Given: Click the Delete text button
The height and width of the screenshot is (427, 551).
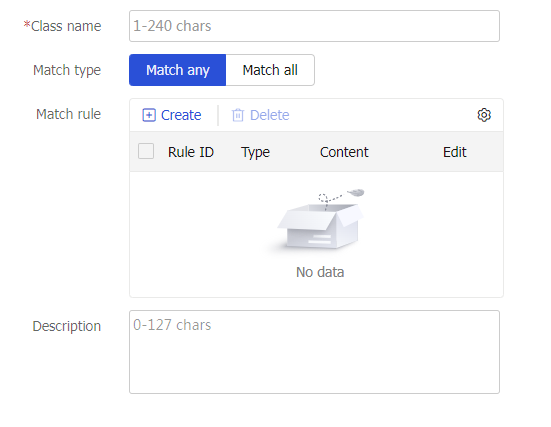Looking at the screenshot, I should pyautogui.click(x=270, y=115).
